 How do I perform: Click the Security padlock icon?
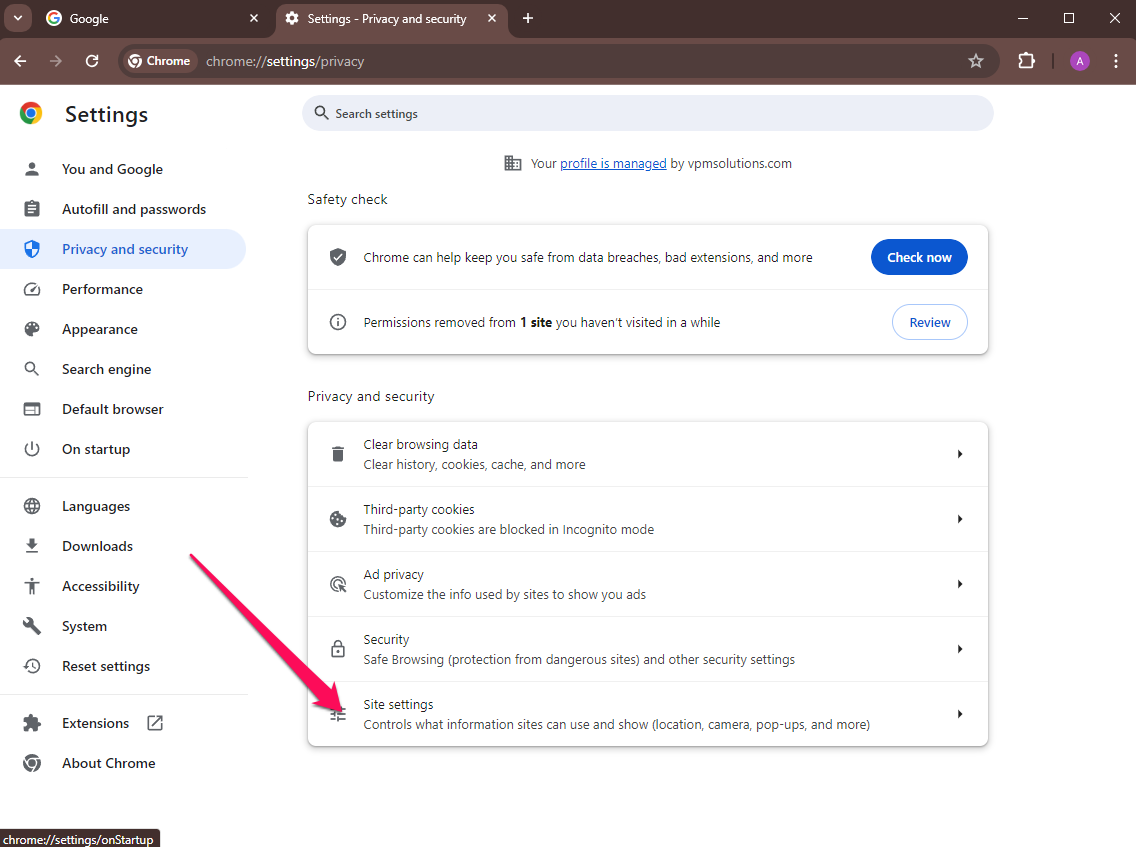click(337, 648)
